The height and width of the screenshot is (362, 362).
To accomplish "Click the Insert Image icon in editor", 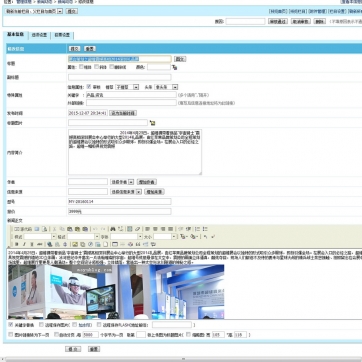I will [x=75, y=244].
